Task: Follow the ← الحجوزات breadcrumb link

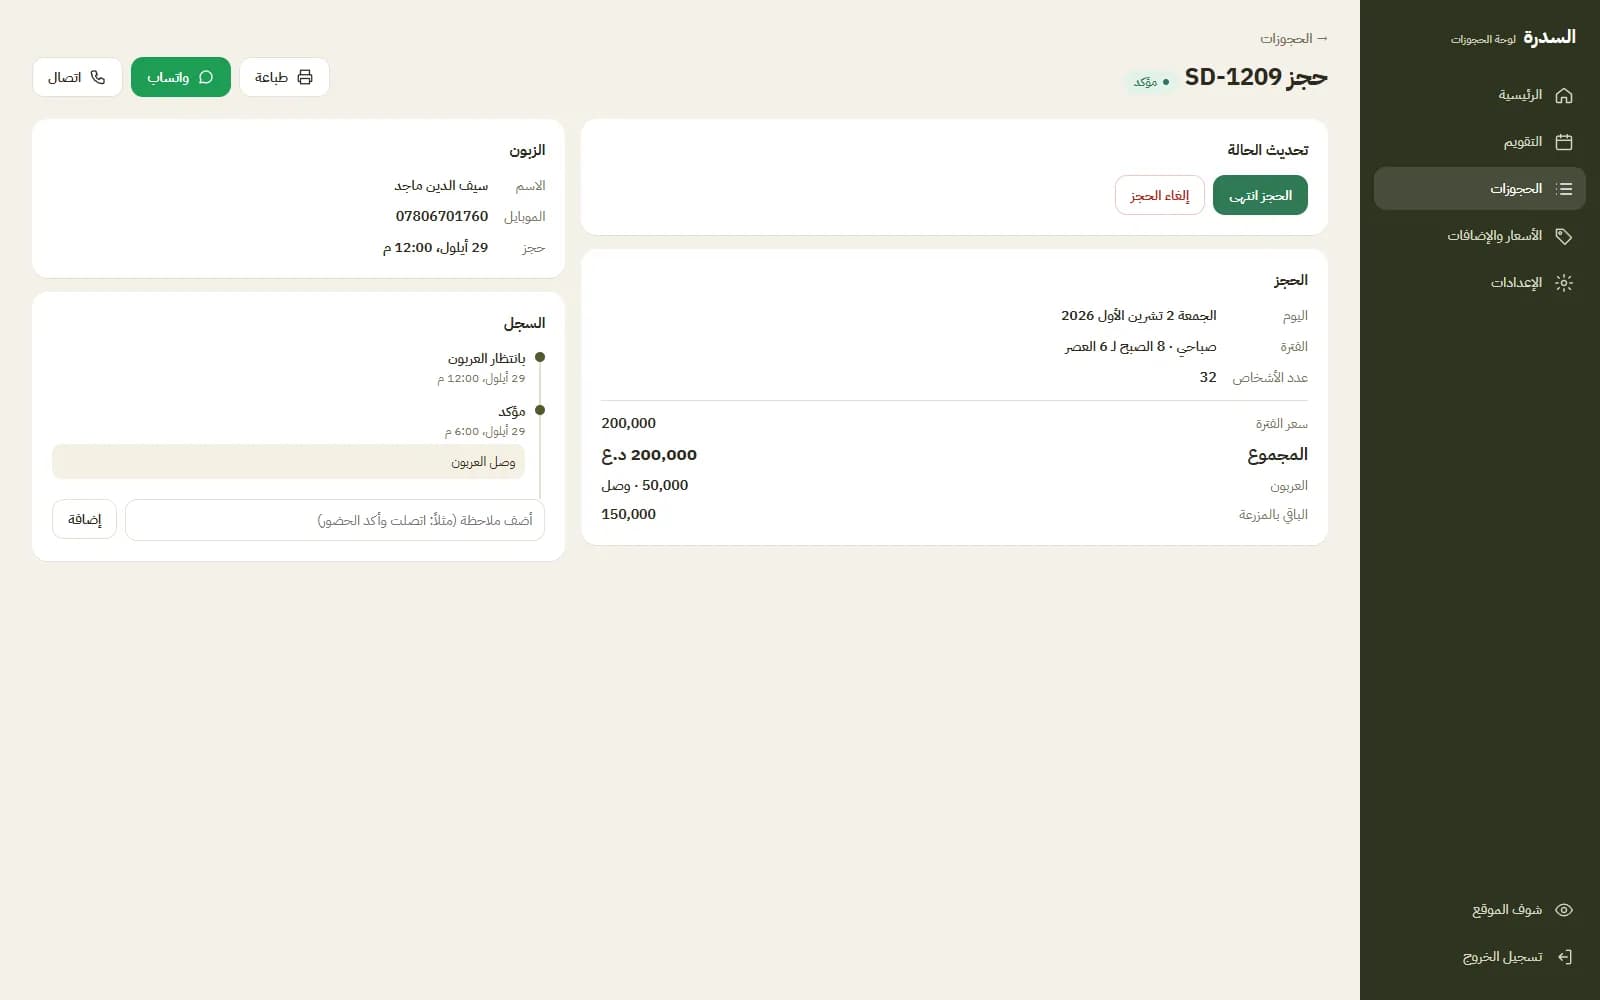Action: click(x=1294, y=38)
